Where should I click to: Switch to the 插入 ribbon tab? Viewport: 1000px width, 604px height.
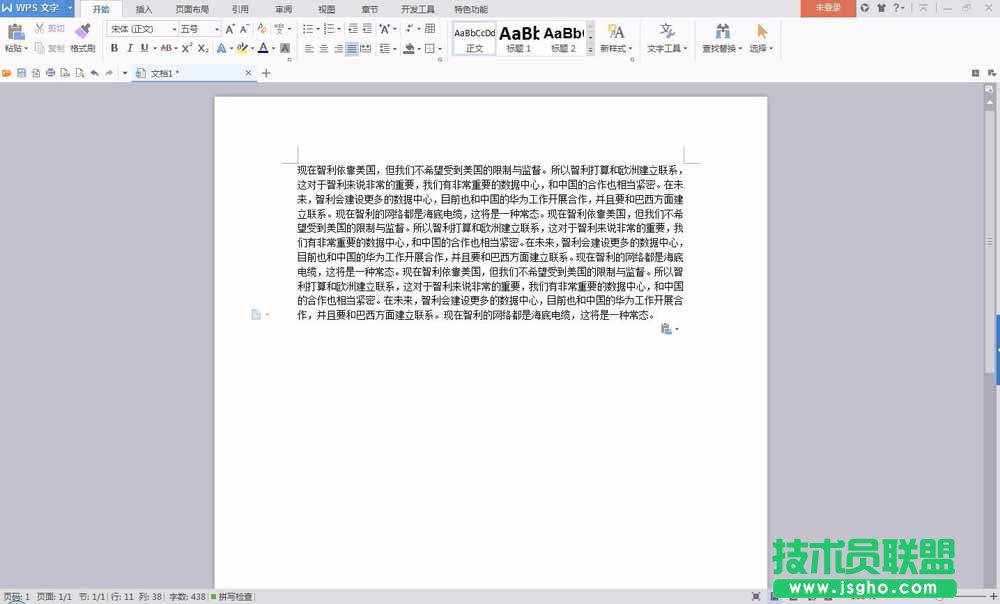(x=144, y=9)
